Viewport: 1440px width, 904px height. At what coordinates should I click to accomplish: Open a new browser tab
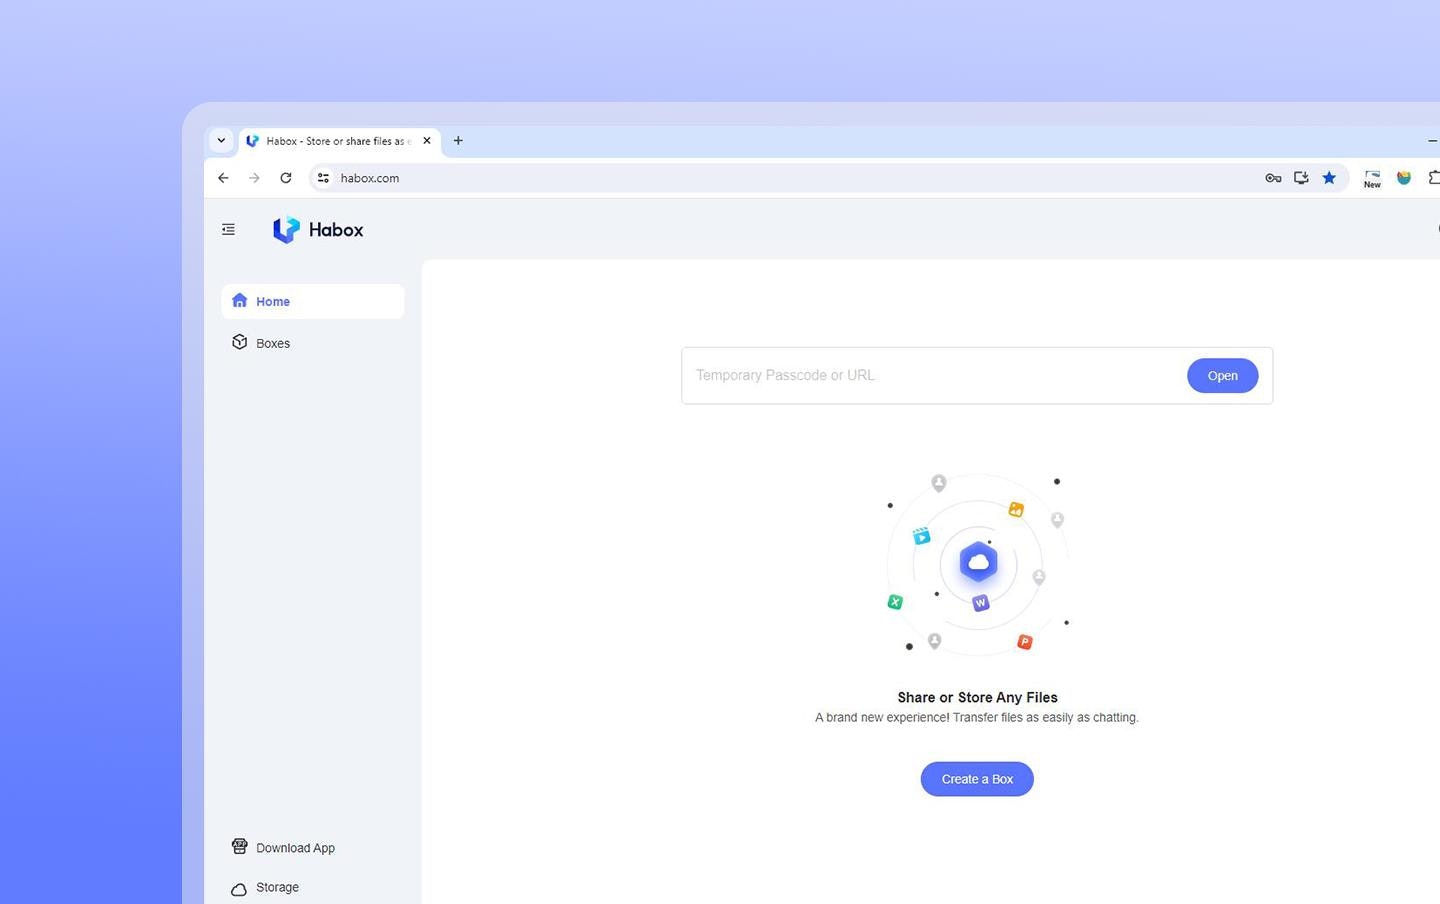458,141
